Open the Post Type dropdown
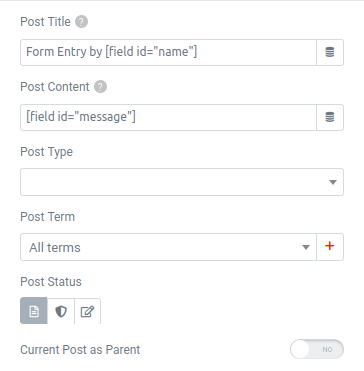The image size is (364, 371). (182, 182)
